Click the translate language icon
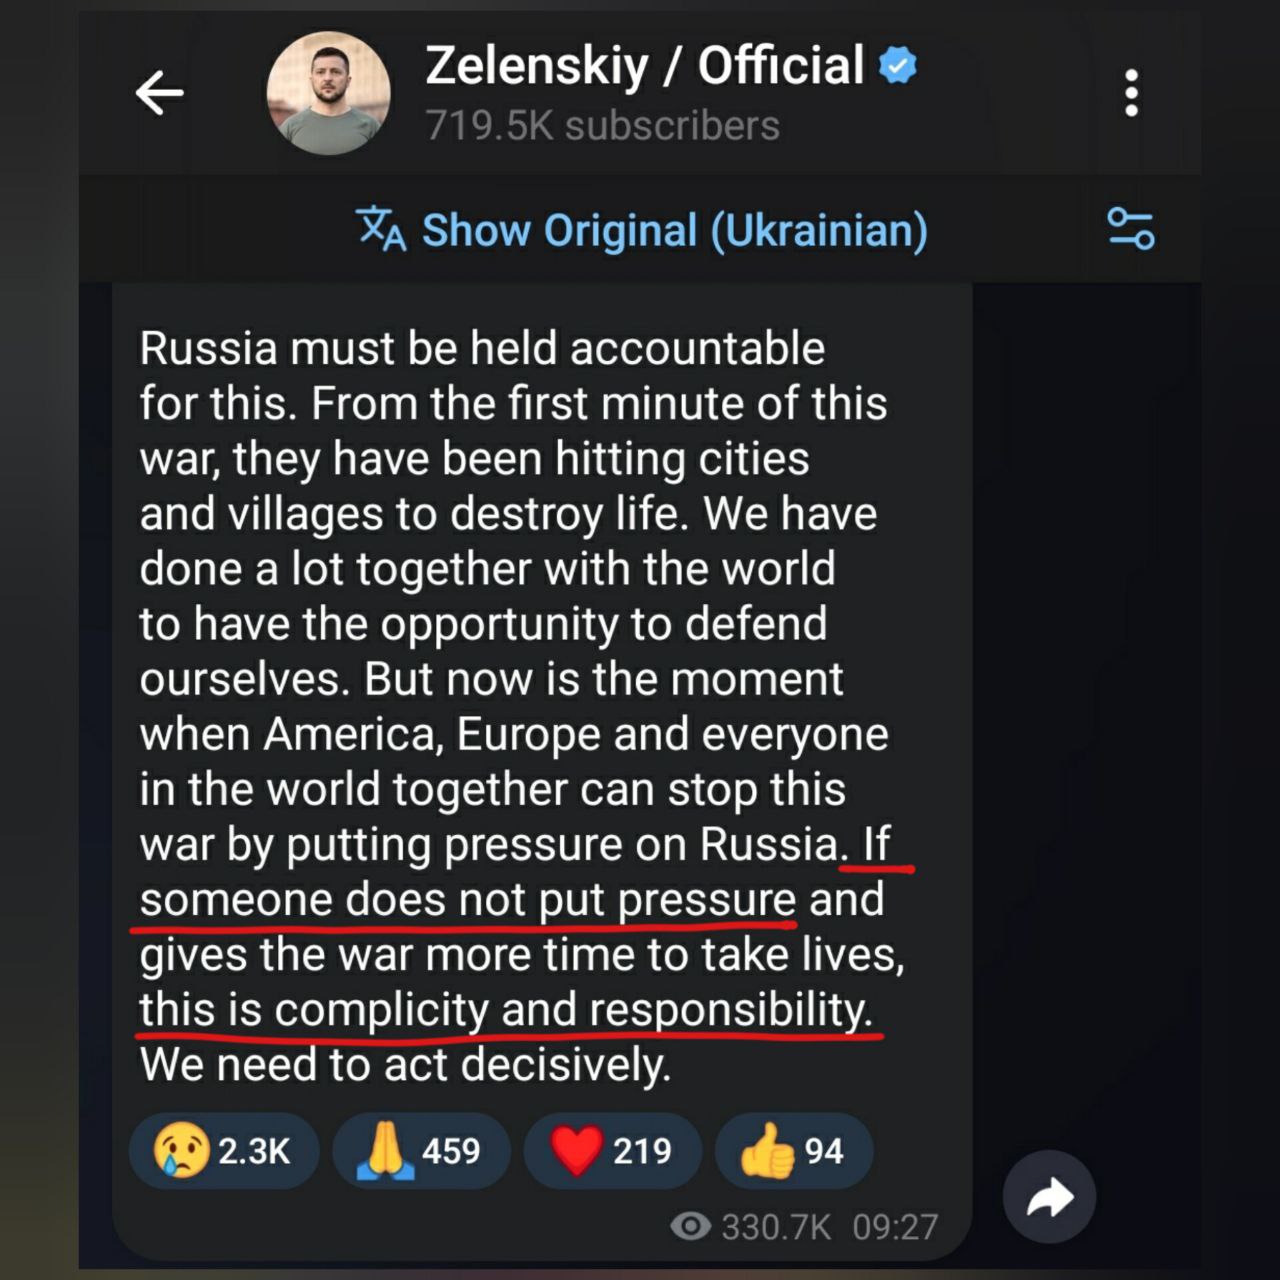 click(381, 229)
